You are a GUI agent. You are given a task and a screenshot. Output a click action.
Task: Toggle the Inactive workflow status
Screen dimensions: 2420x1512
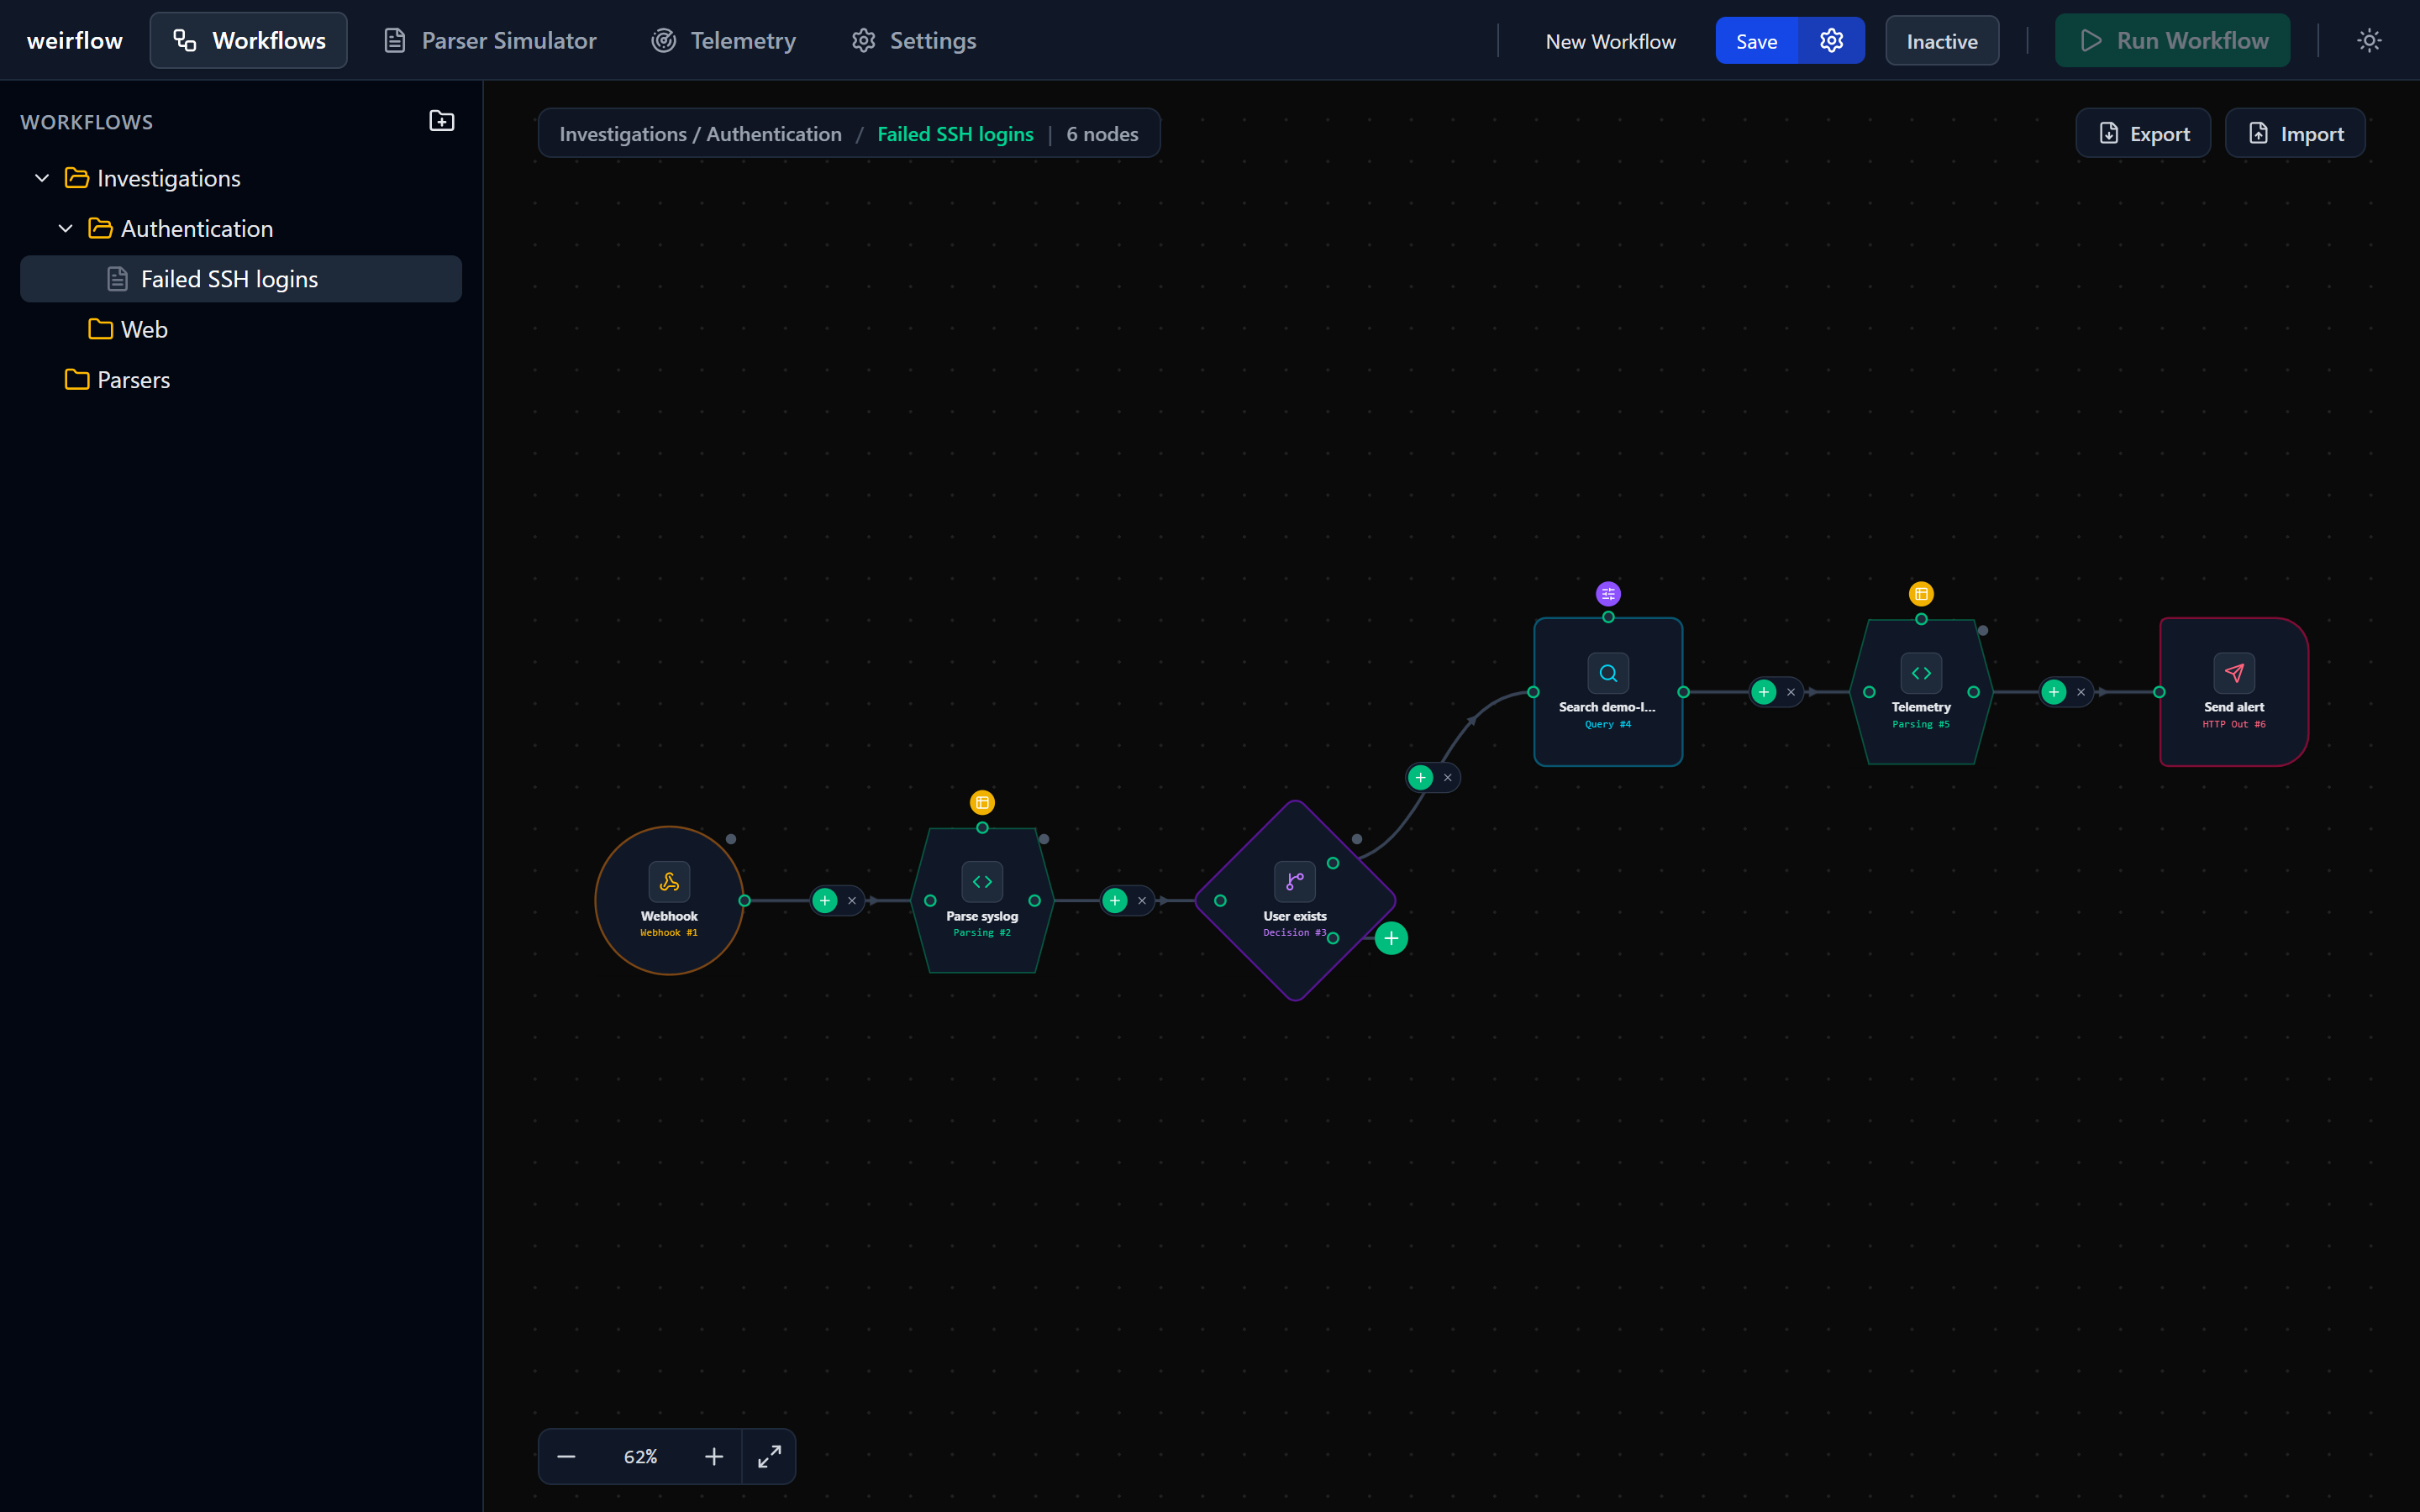tap(1942, 41)
